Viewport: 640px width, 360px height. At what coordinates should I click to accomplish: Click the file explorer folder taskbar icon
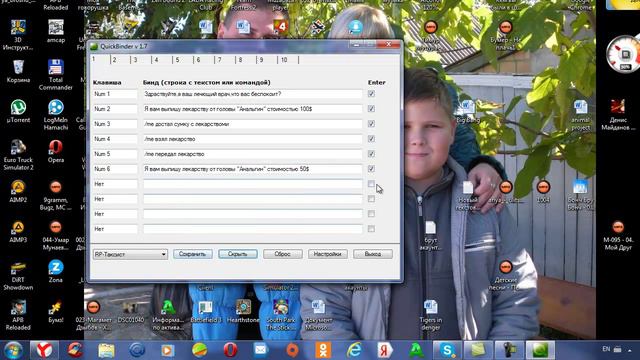click(x=106, y=350)
